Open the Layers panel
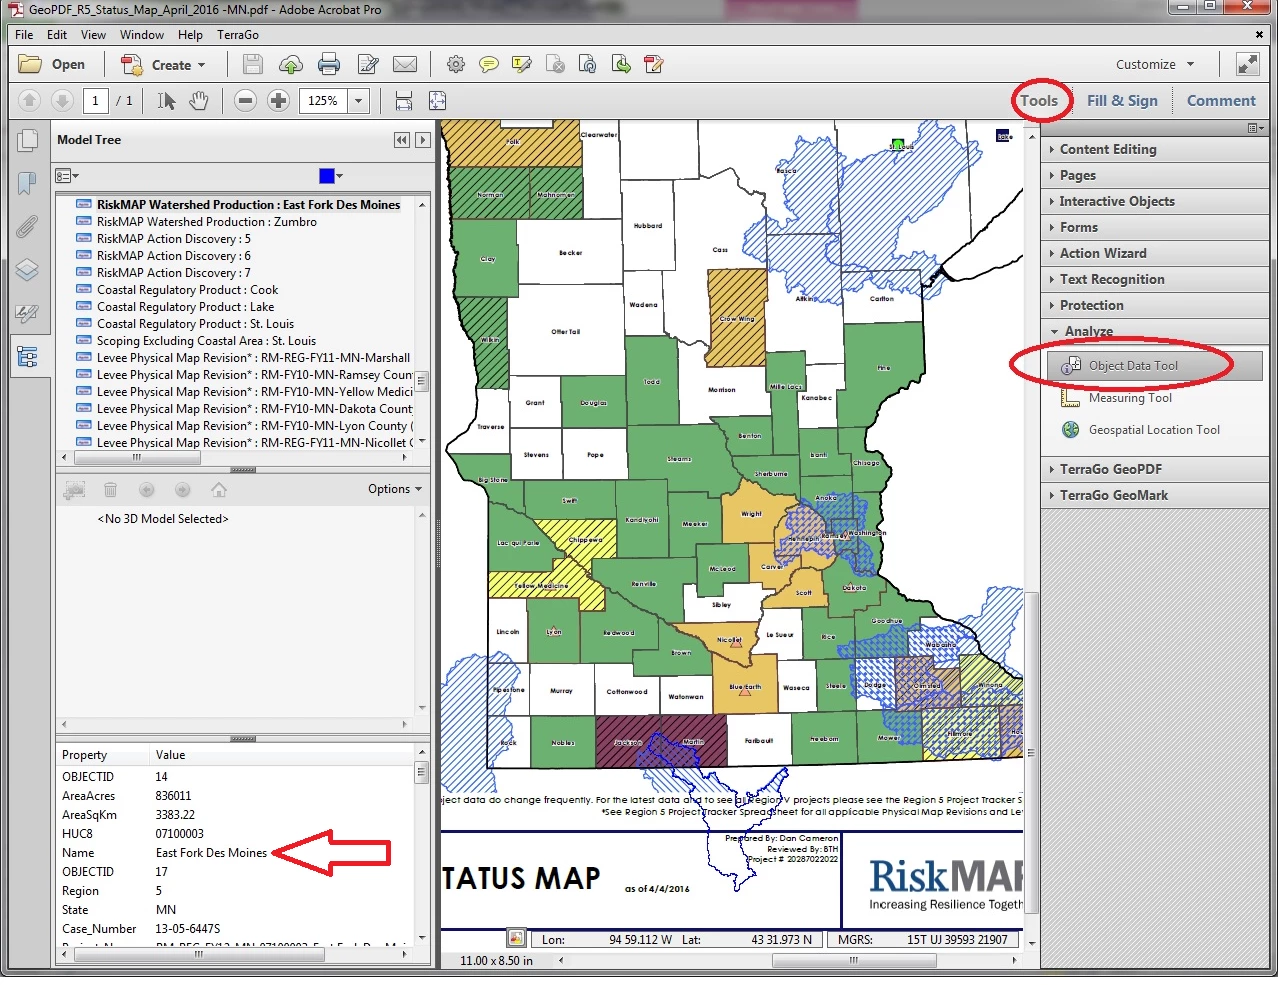This screenshot has height=985, width=1278. pos(28,270)
